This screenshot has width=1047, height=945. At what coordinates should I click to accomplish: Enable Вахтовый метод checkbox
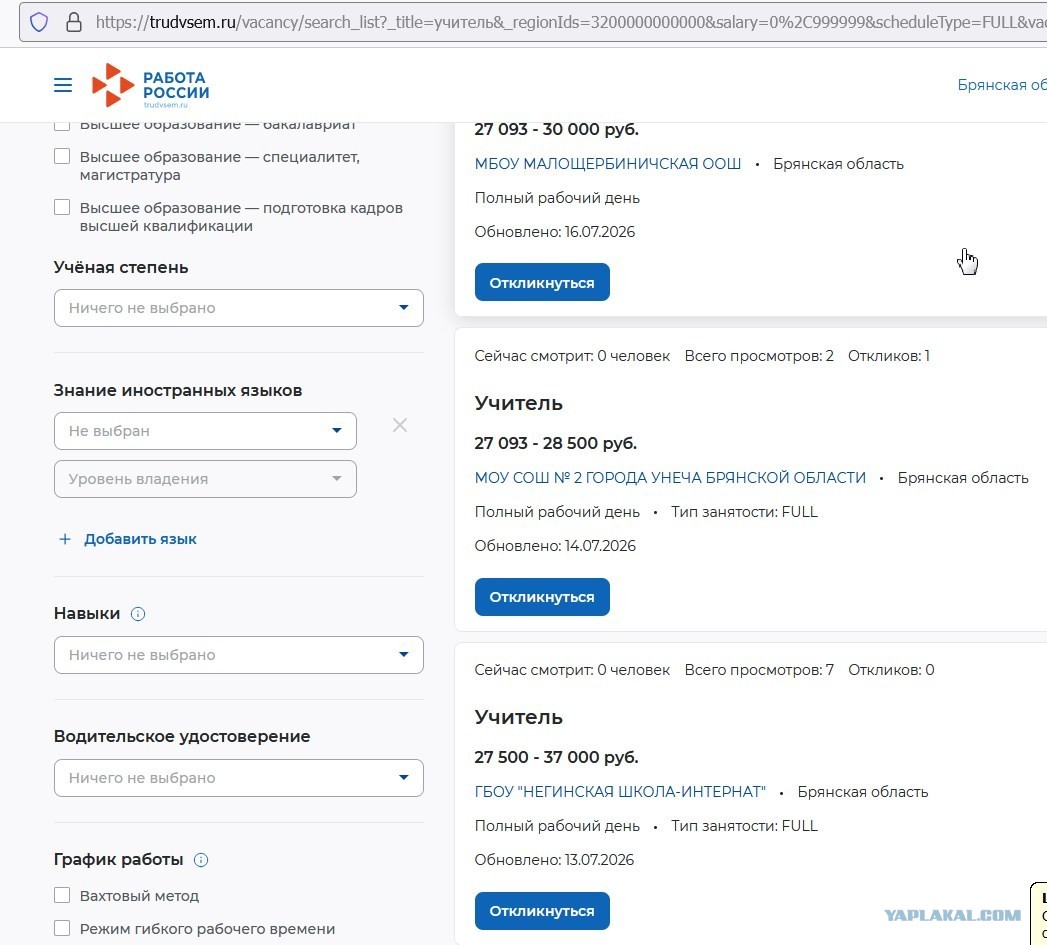(x=62, y=895)
